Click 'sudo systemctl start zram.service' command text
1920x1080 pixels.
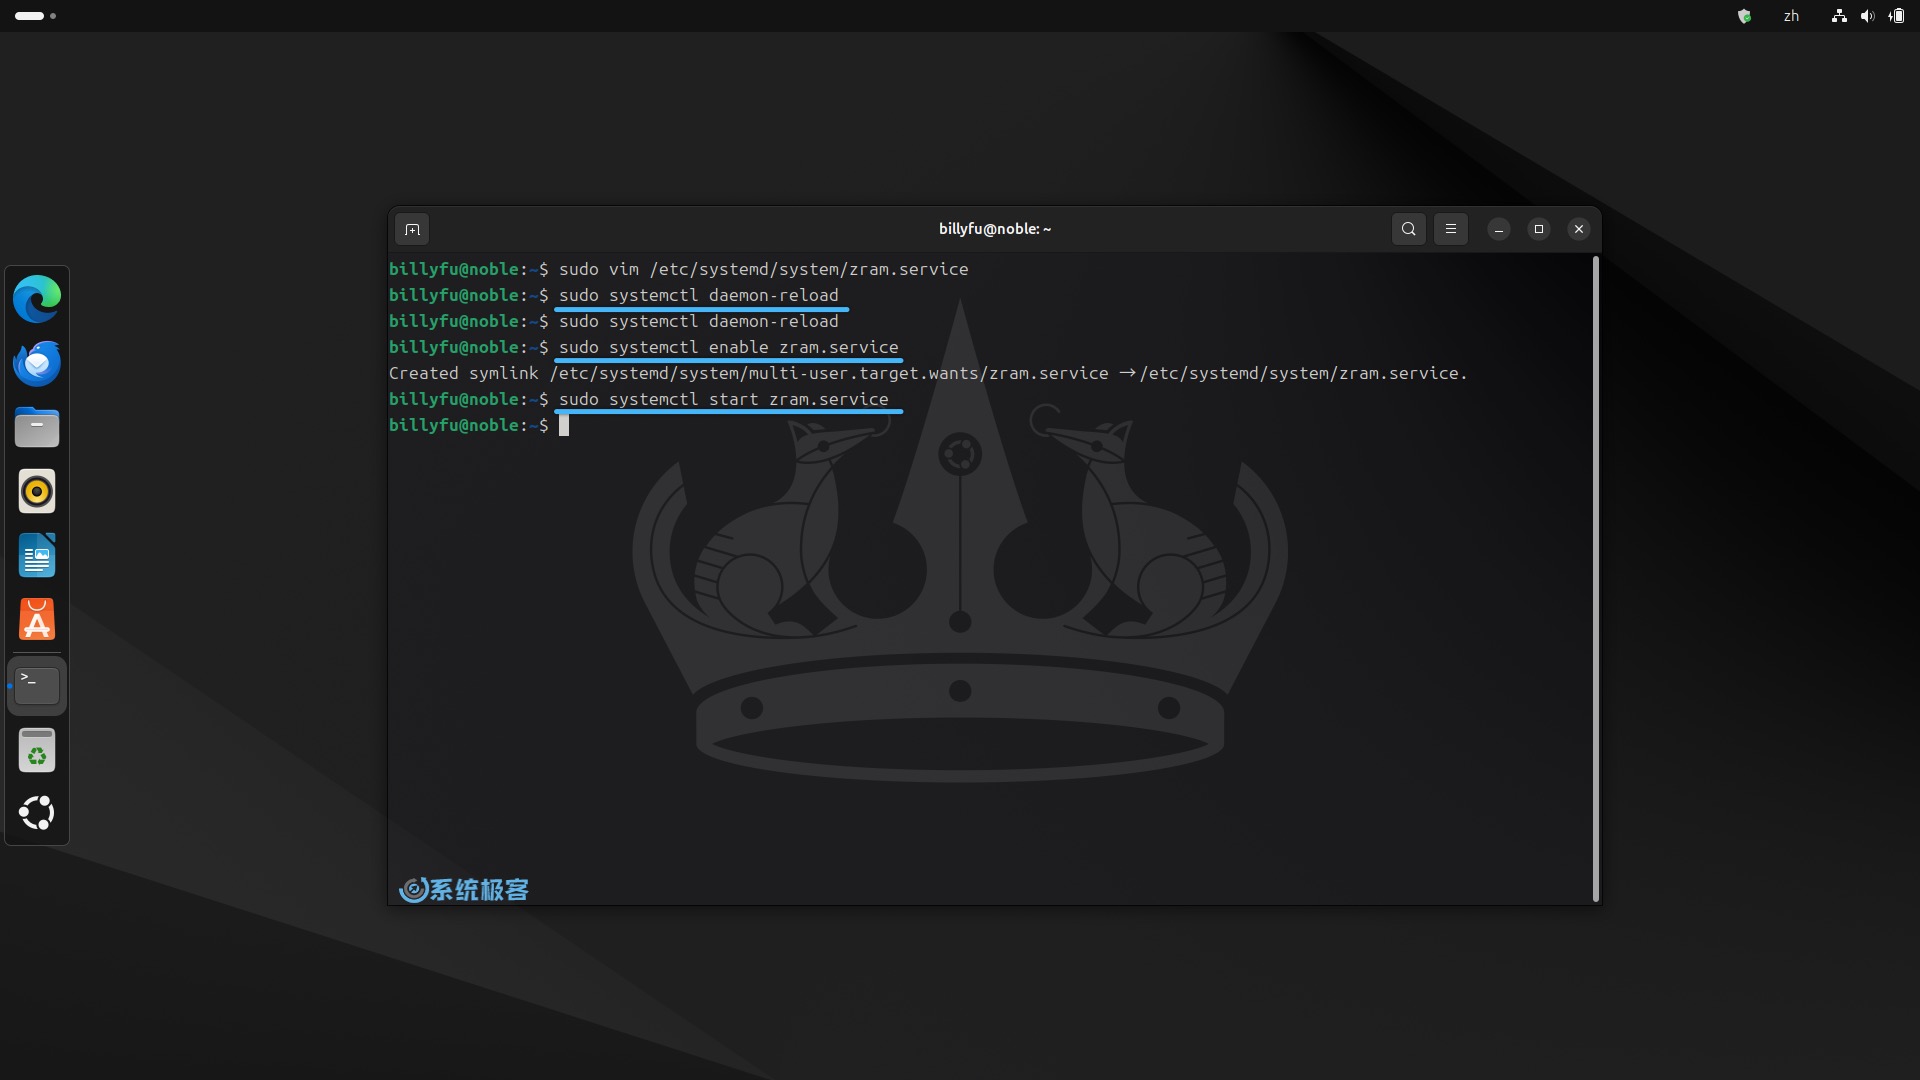[723, 399]
